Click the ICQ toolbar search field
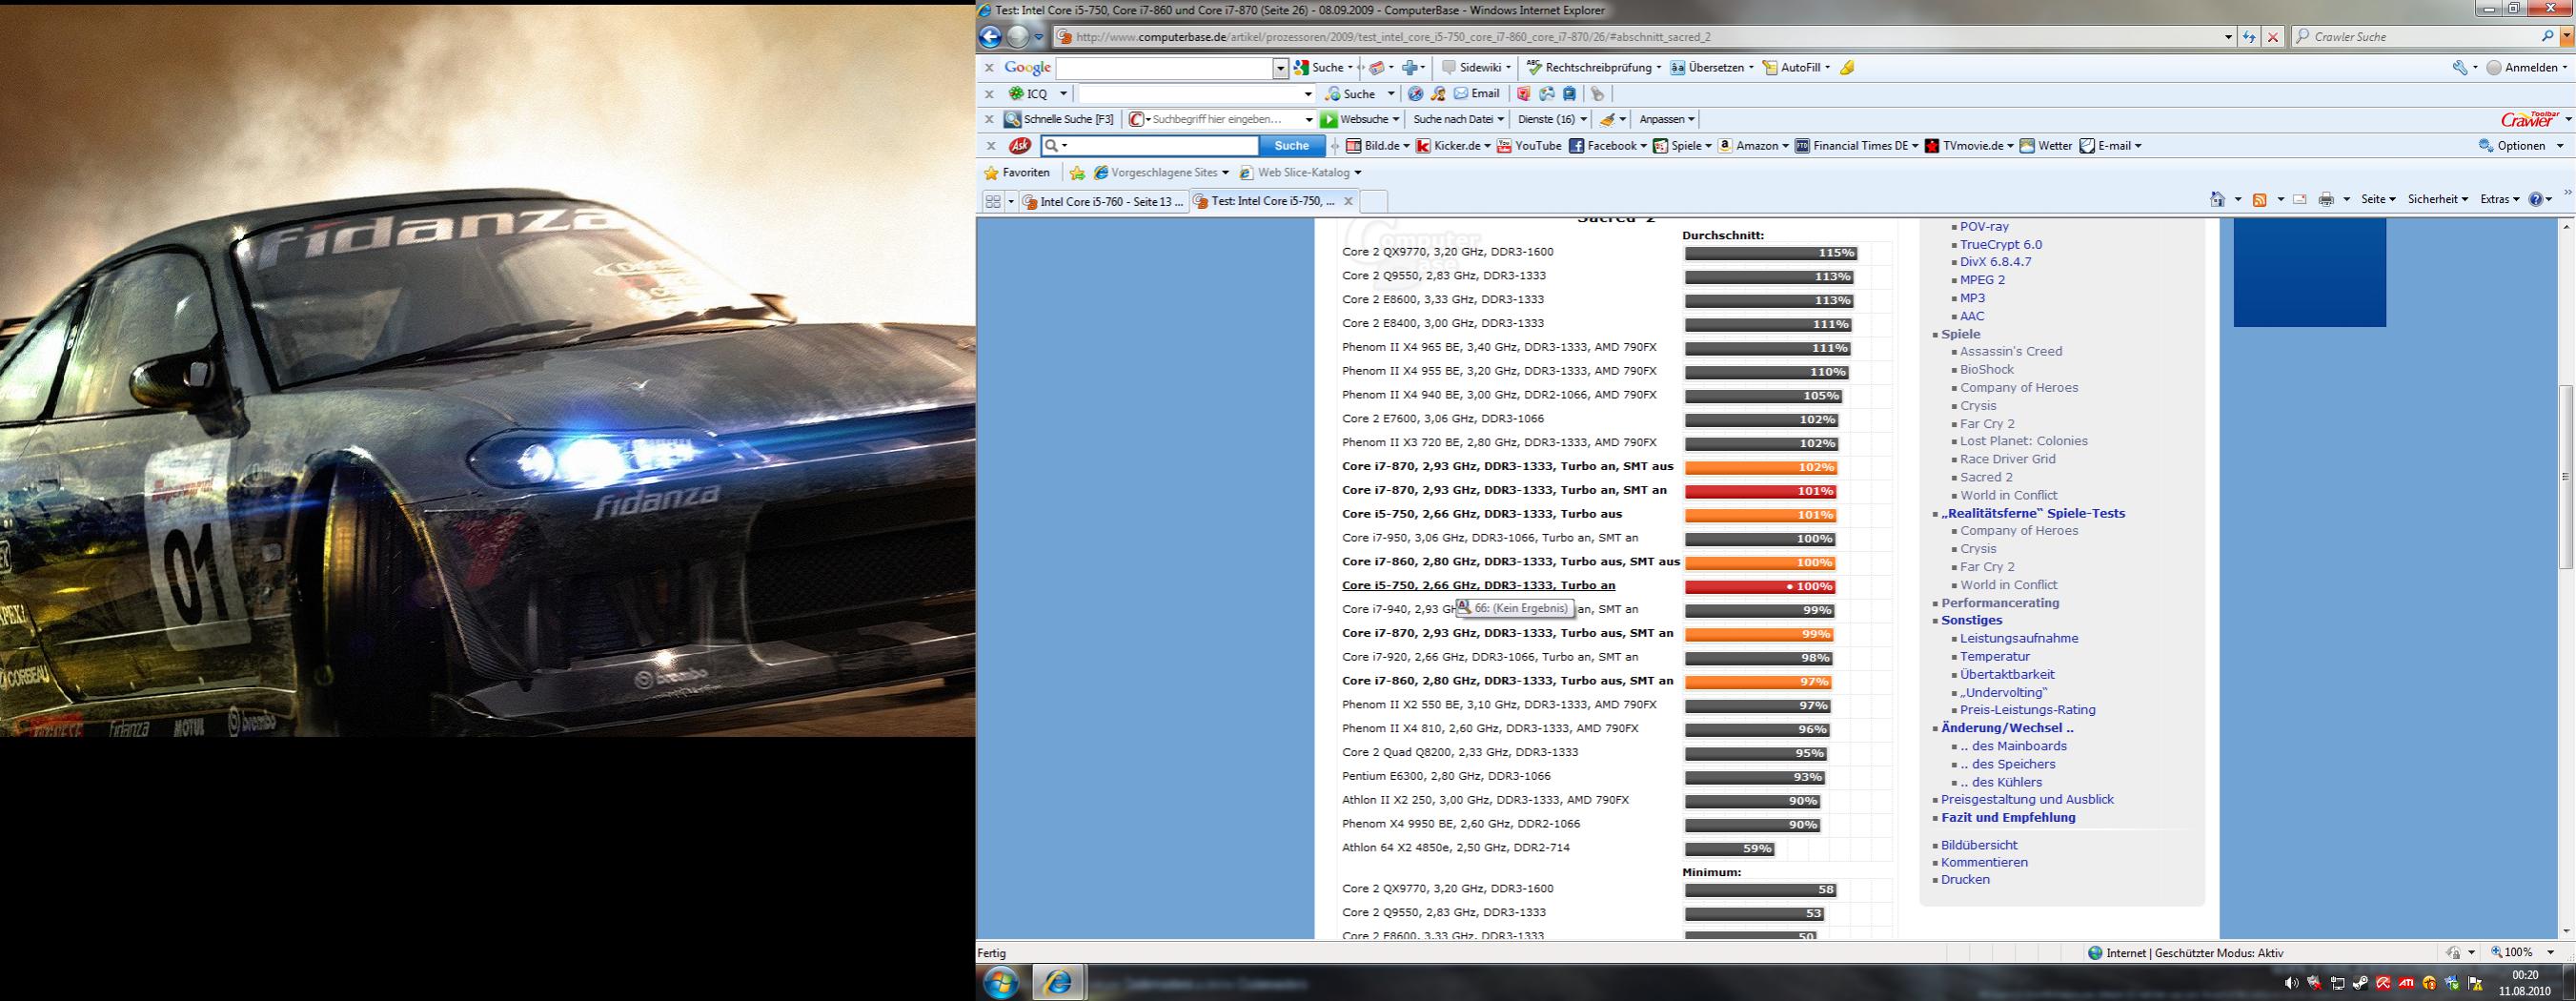The image size is (2576, 1001). 1196,94
